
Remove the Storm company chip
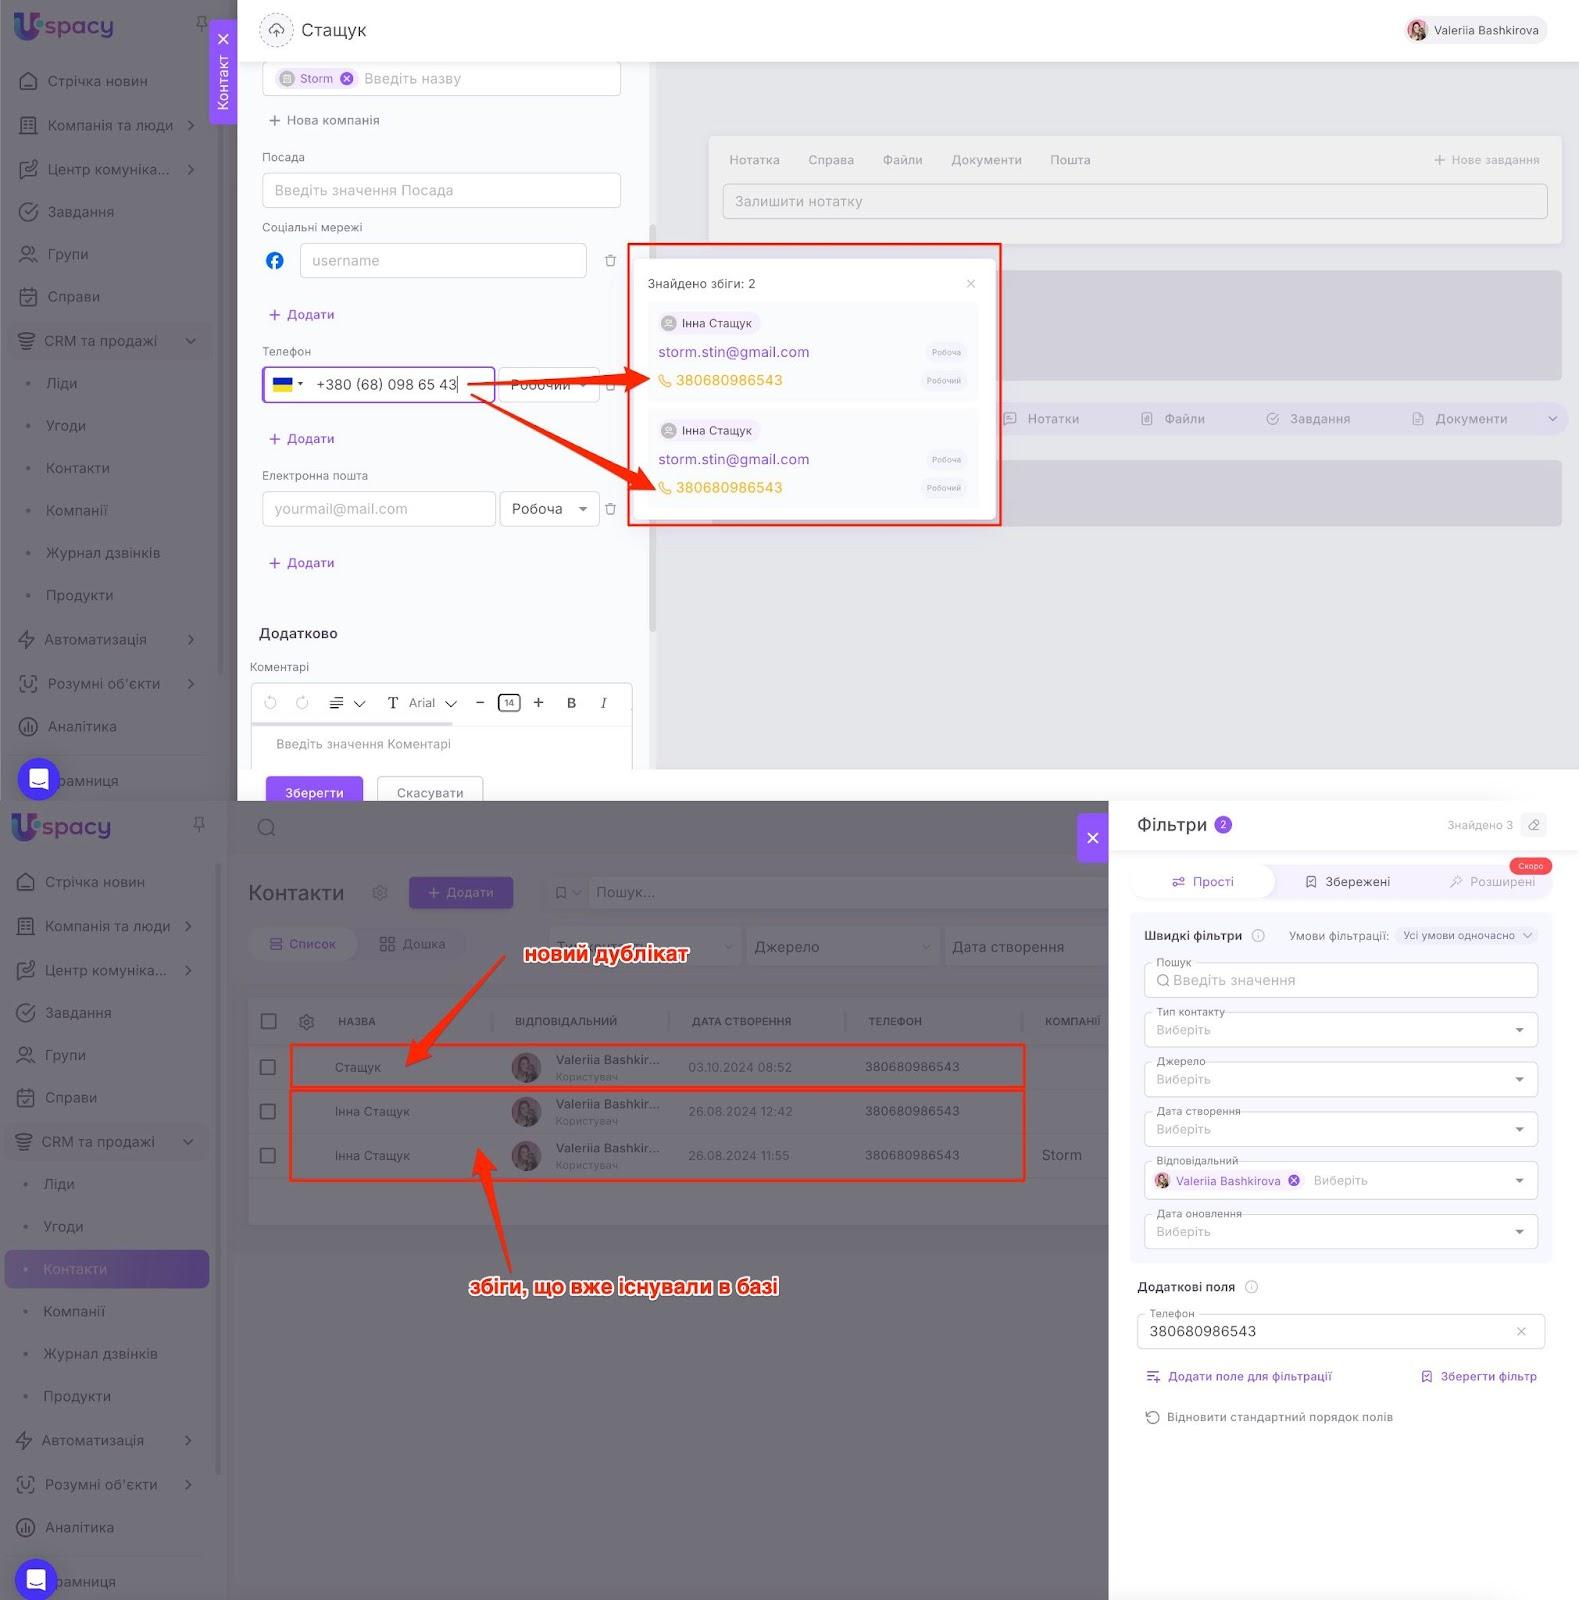coord(347,79)
